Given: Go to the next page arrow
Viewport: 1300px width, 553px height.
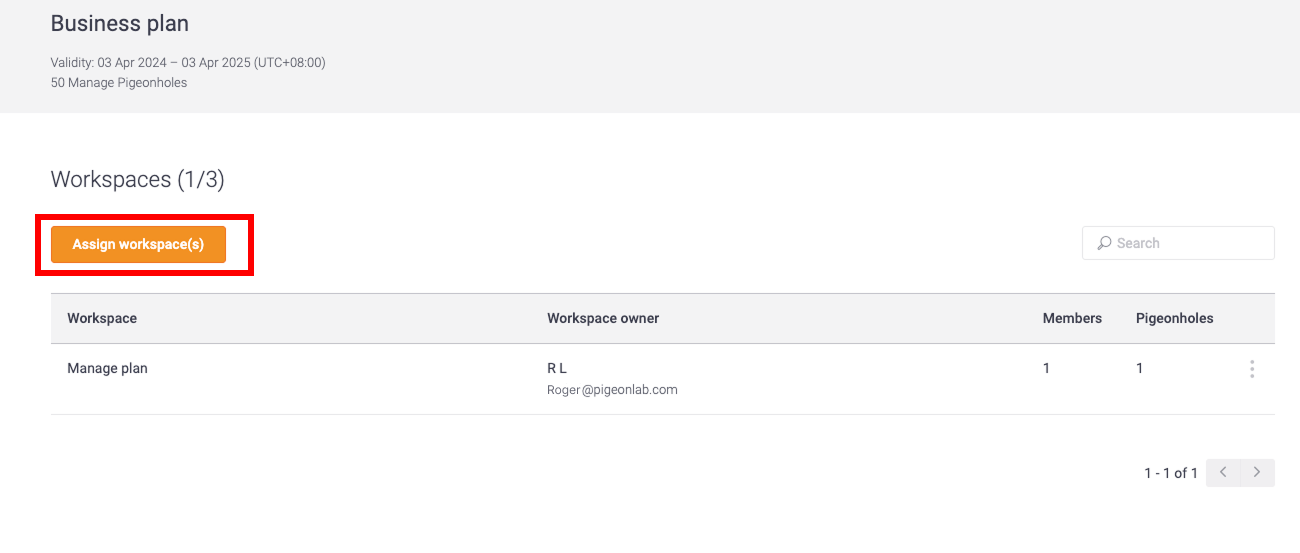Looking at the screenshot, I should pyautogui.click(x=1257, y=472).
